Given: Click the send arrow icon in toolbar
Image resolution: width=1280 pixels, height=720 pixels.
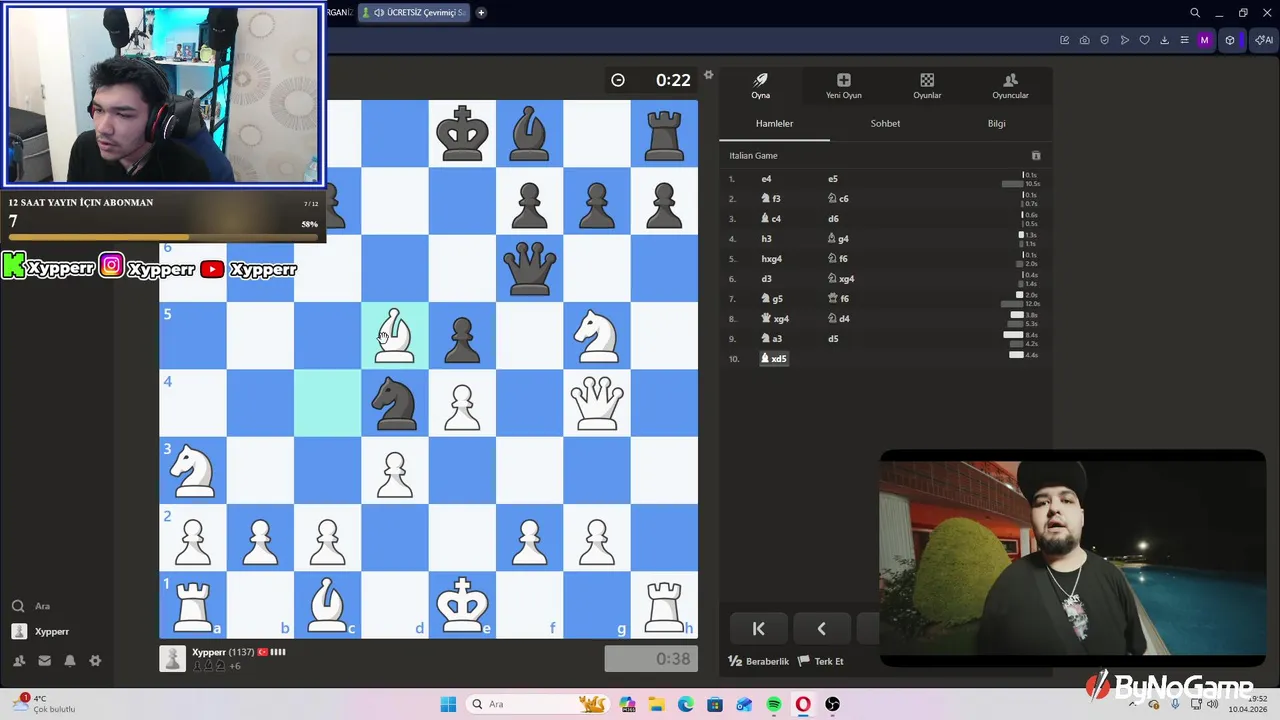Looking at the screenshot, I should pyautogui.click(x=1124, y=40).
